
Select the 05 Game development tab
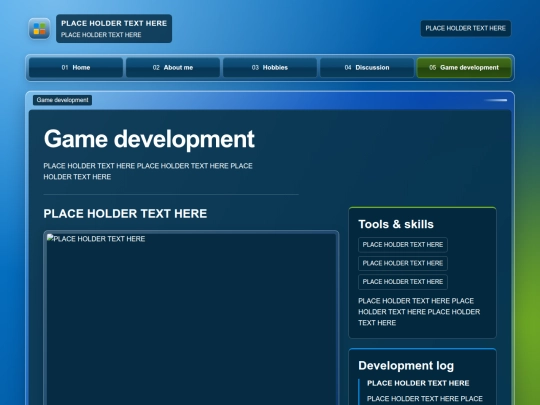[464, 68]
